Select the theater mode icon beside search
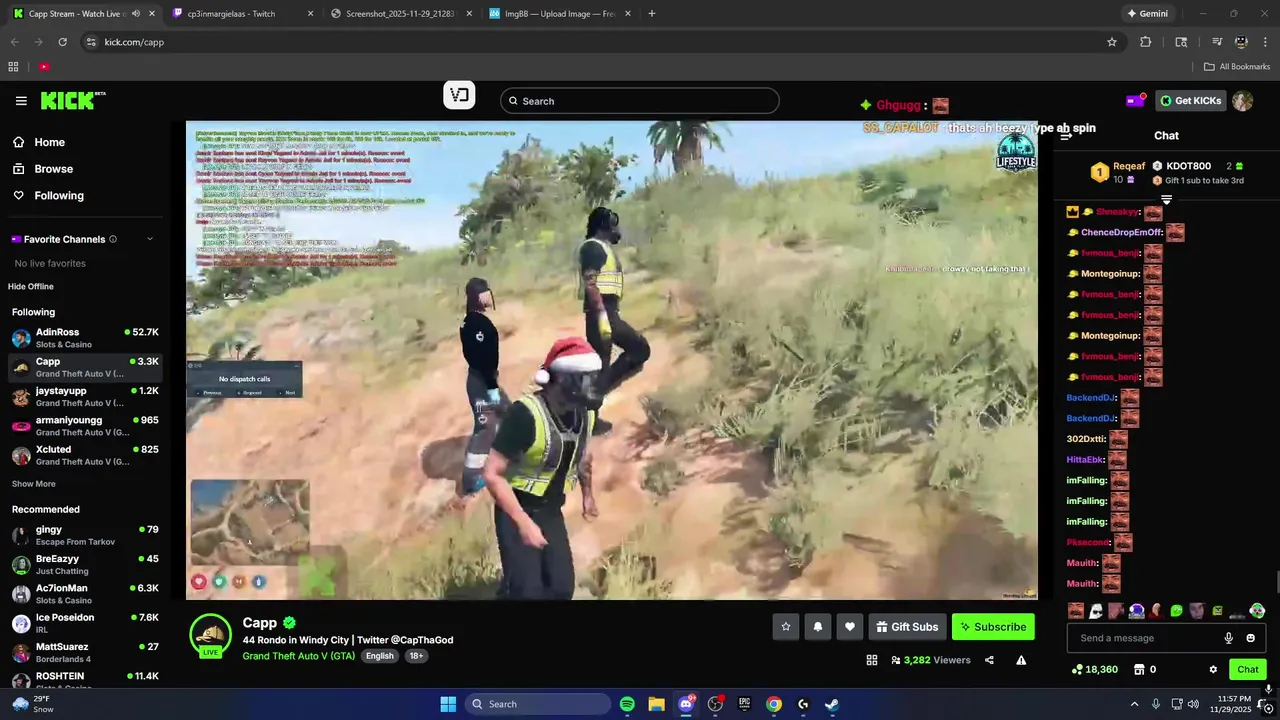 (x=459, y=96)
